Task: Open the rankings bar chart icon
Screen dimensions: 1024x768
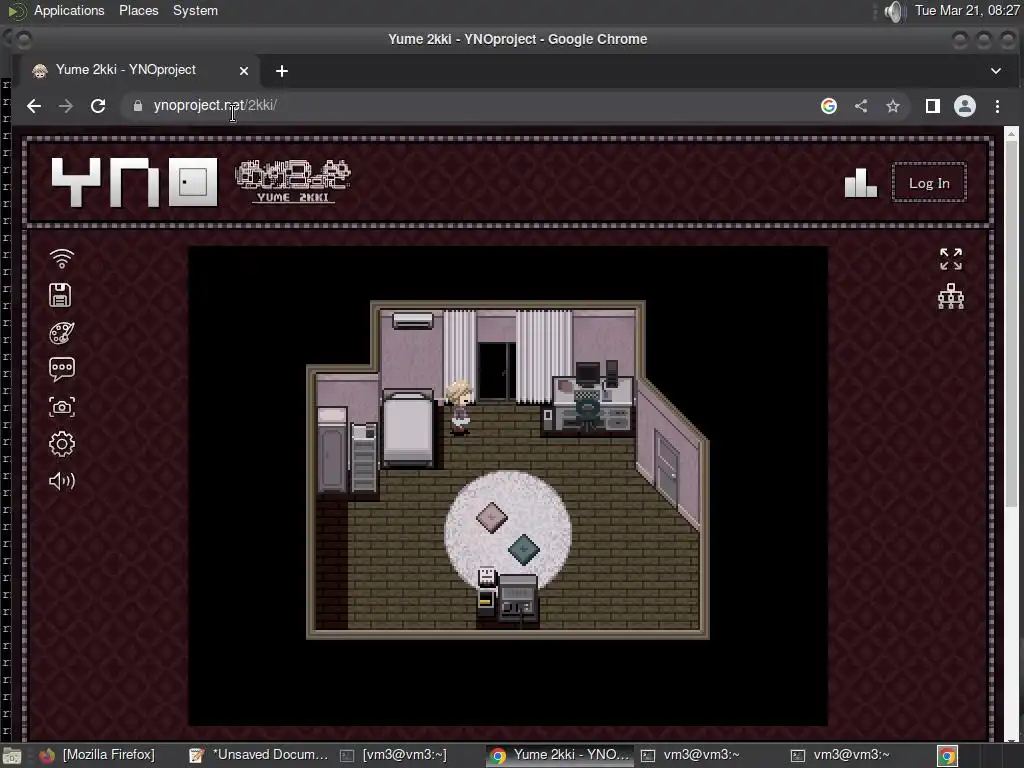Action: (x=861, y=183)
